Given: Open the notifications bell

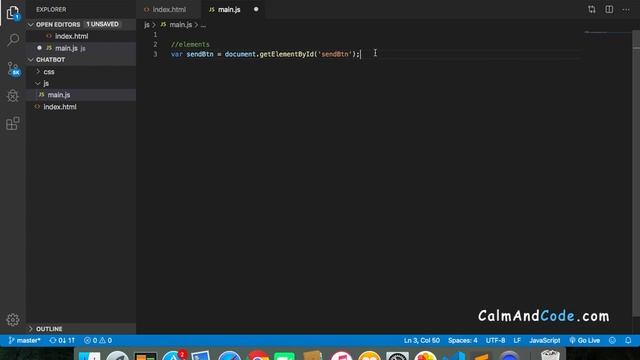Looking at the screenshot, I should pyautogui.click(x=628, y=340).
